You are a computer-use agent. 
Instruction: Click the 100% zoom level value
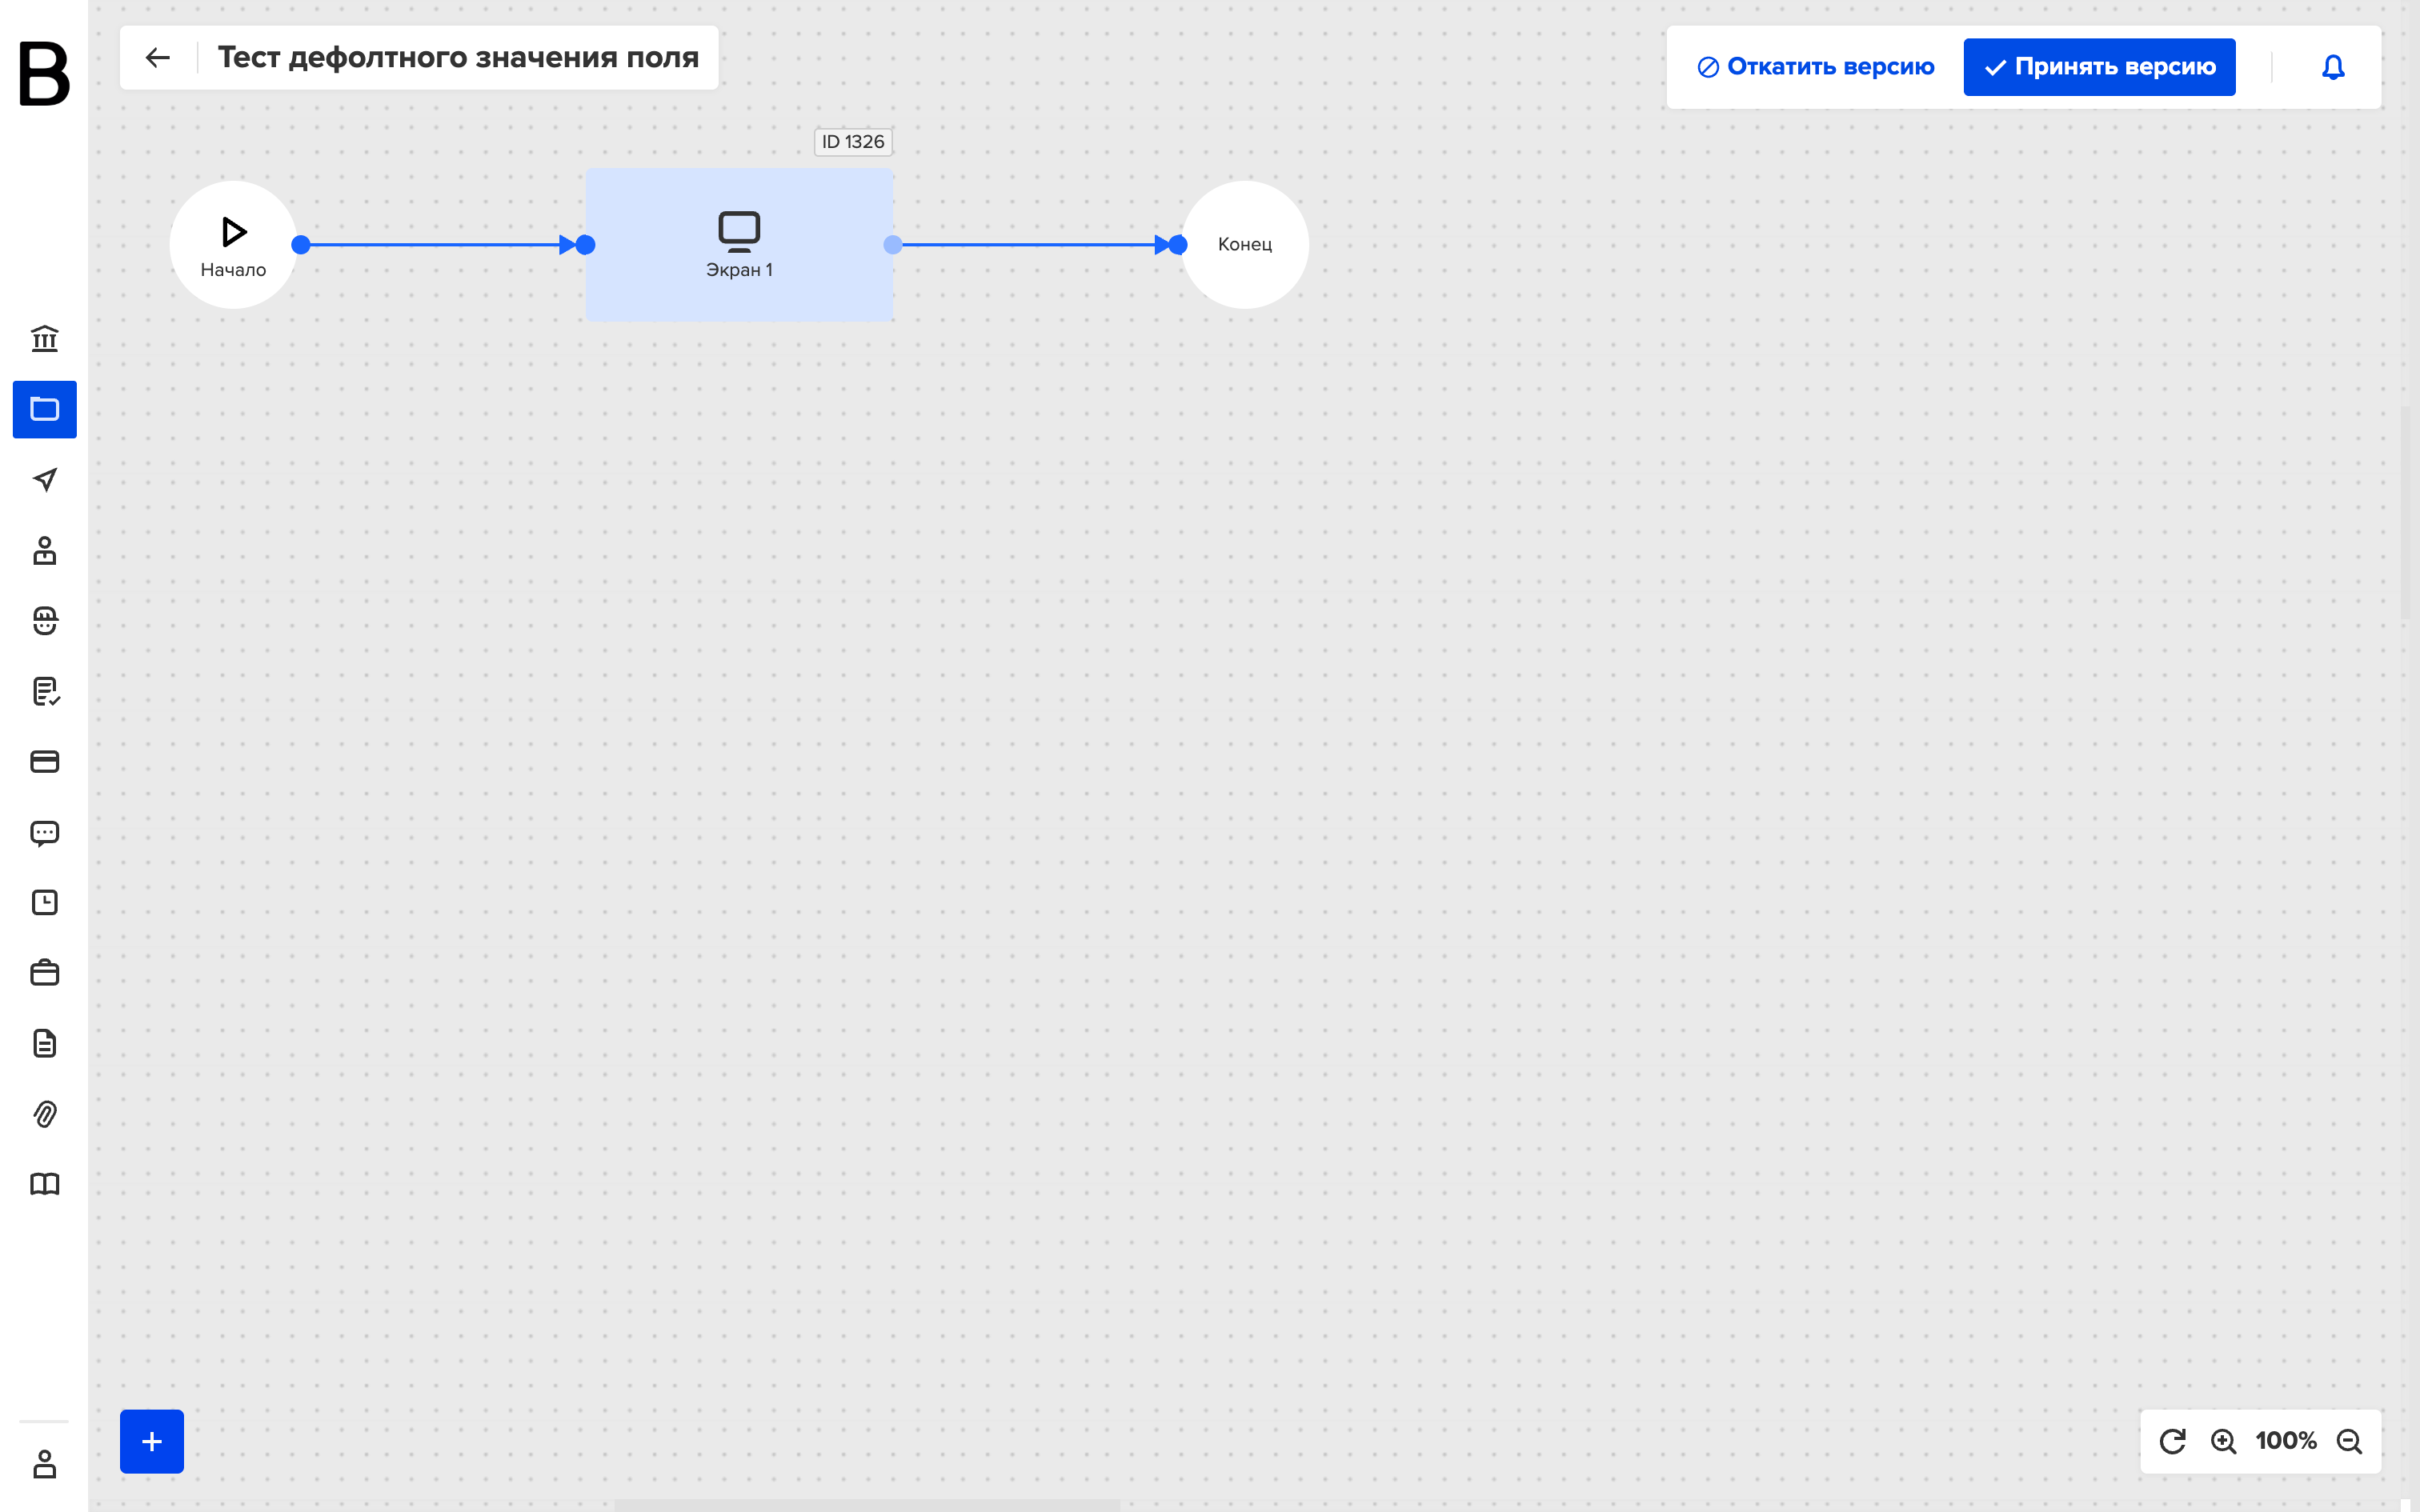tap(2286, 1441)
